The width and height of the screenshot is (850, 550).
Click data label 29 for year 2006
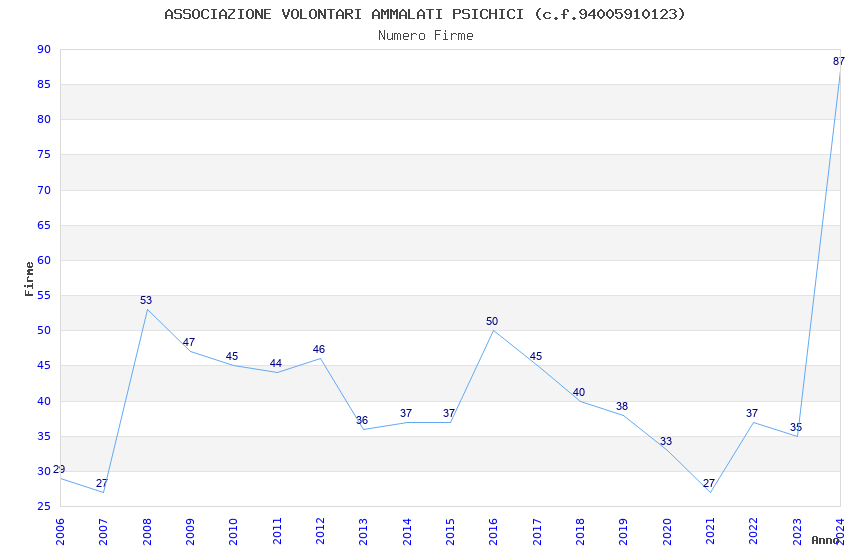(59, 469)
